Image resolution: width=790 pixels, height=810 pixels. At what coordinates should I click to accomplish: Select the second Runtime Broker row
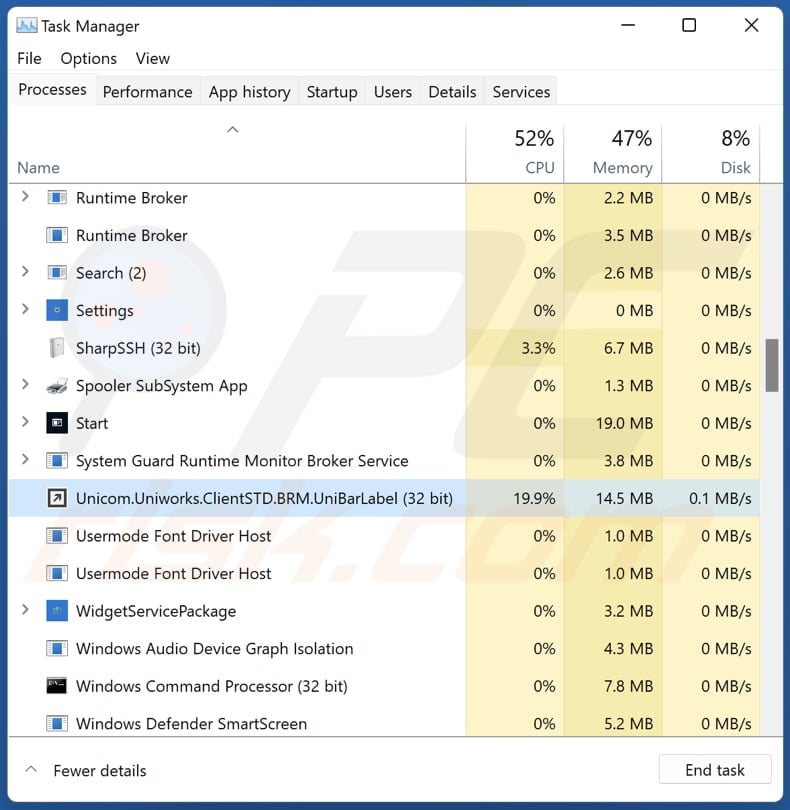(x=384, y=235)
